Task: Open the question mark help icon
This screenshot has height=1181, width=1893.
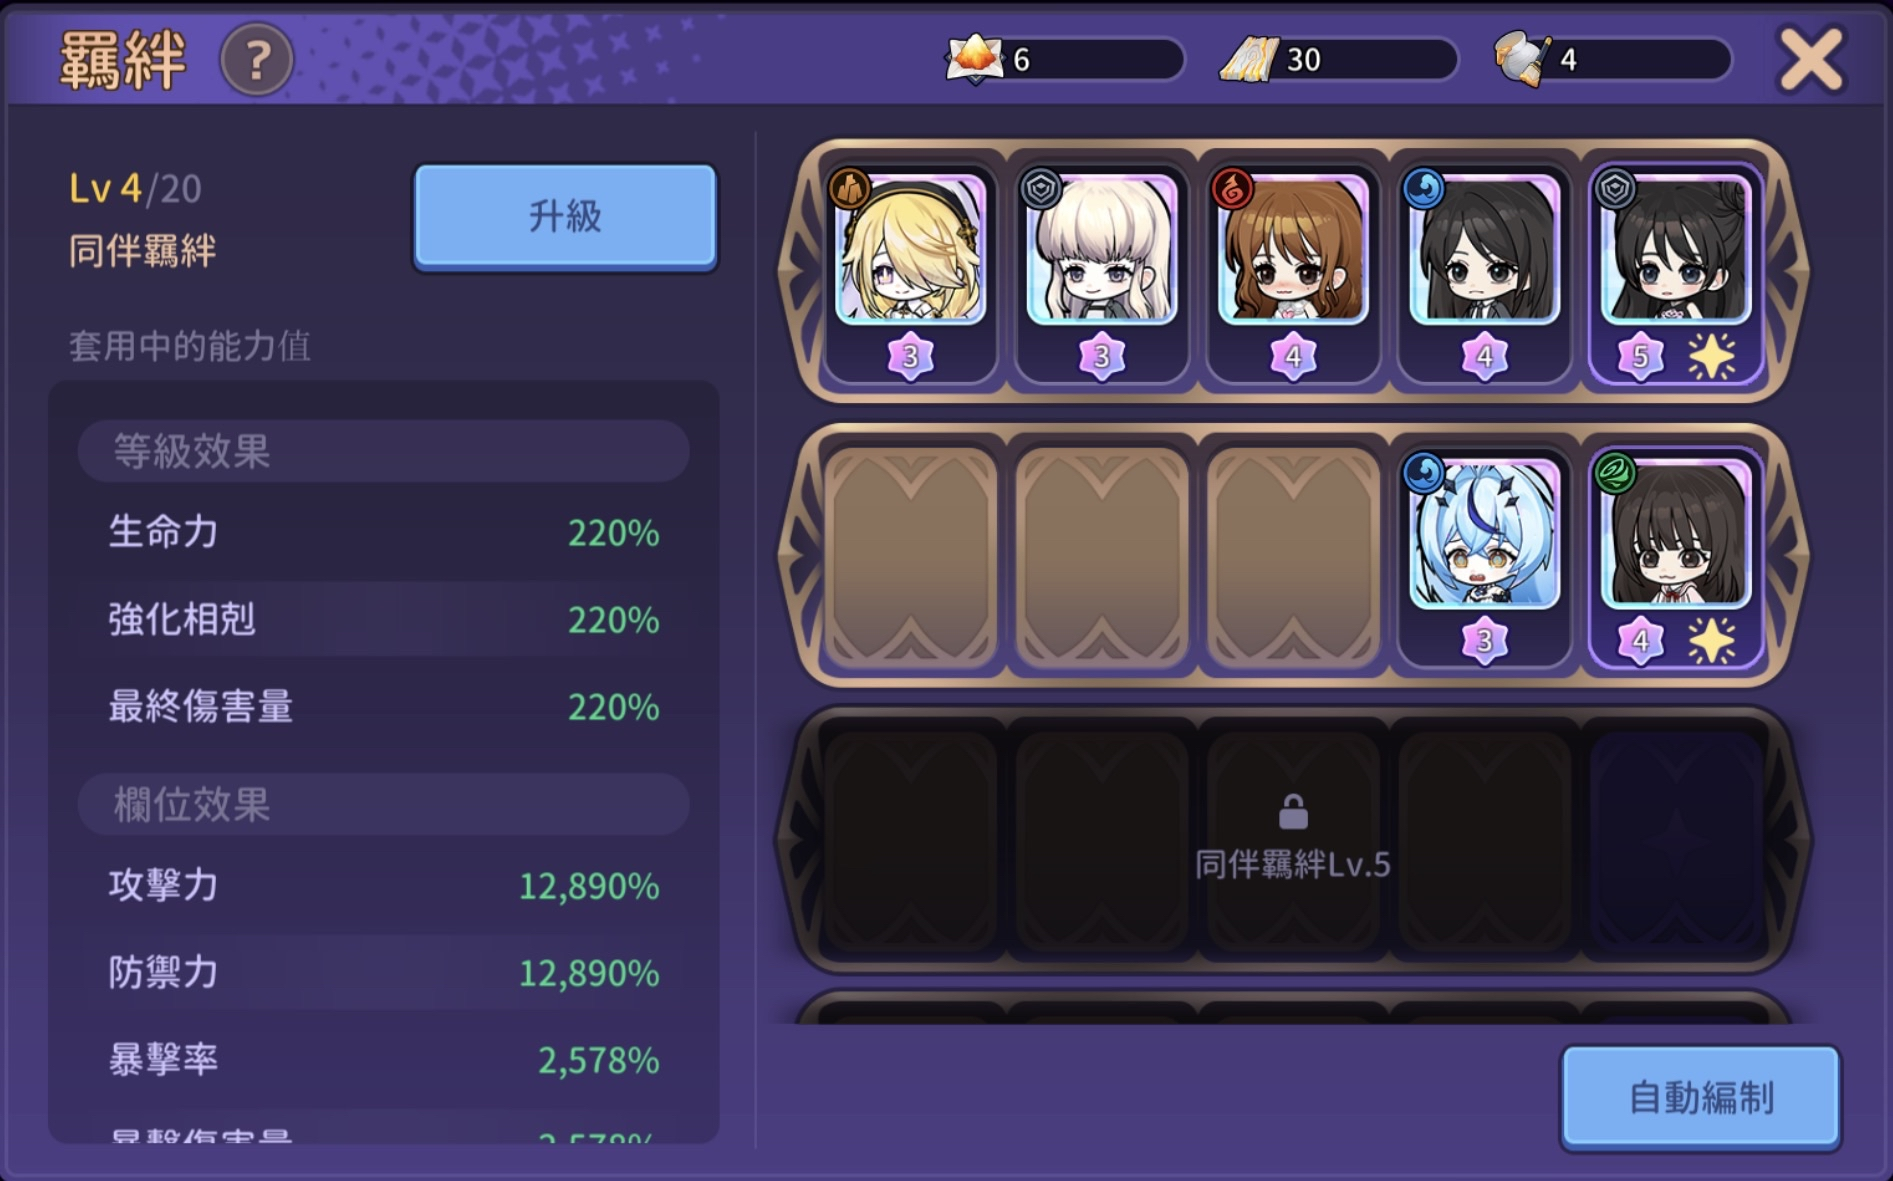Action: click(257, 61)
